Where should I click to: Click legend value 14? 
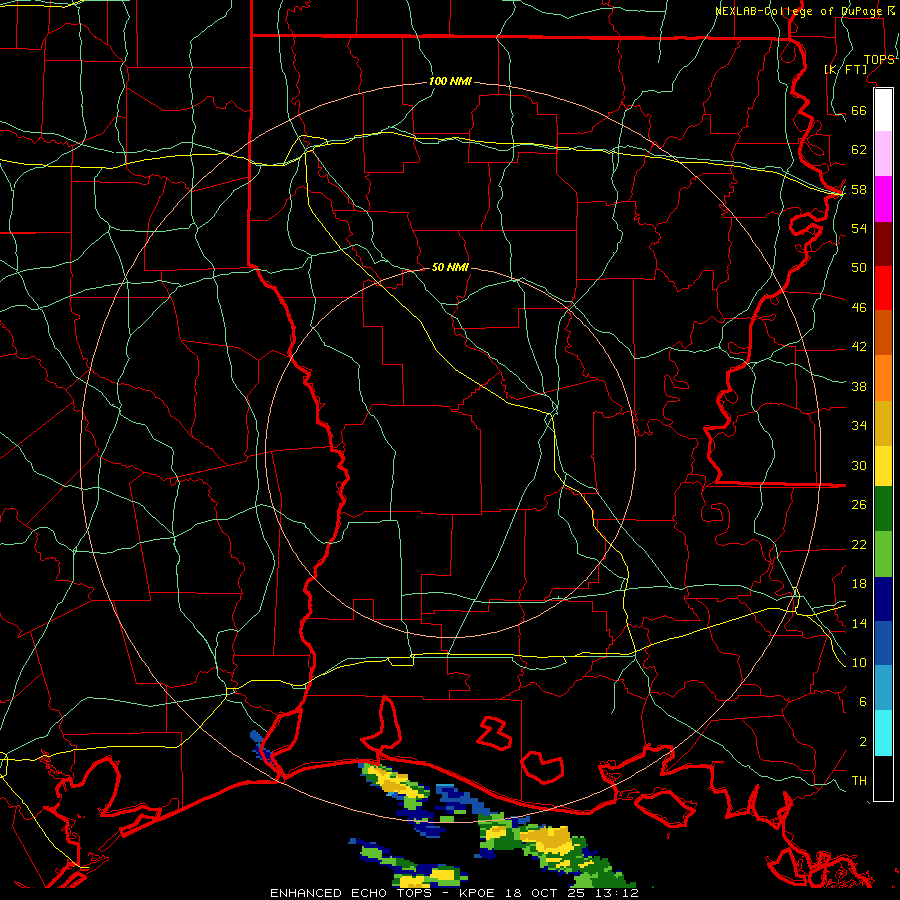859,623
